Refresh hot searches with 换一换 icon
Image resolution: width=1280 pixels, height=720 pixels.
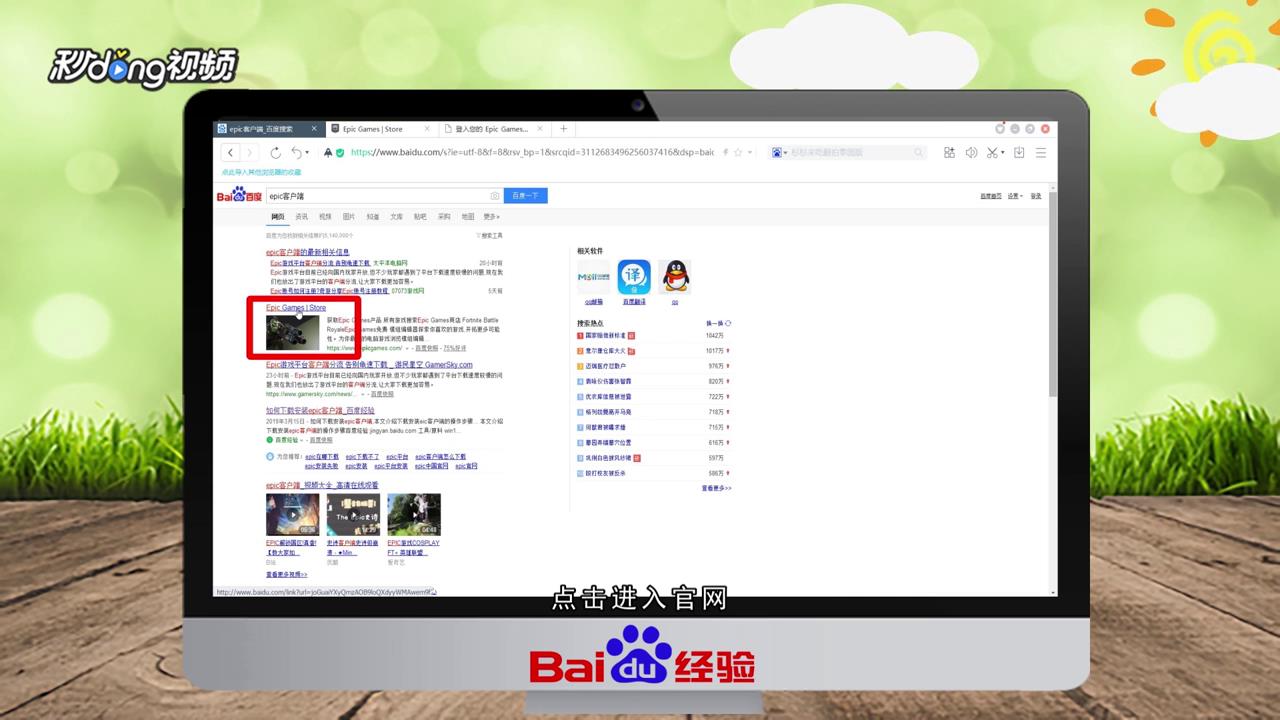click(728, 324)
